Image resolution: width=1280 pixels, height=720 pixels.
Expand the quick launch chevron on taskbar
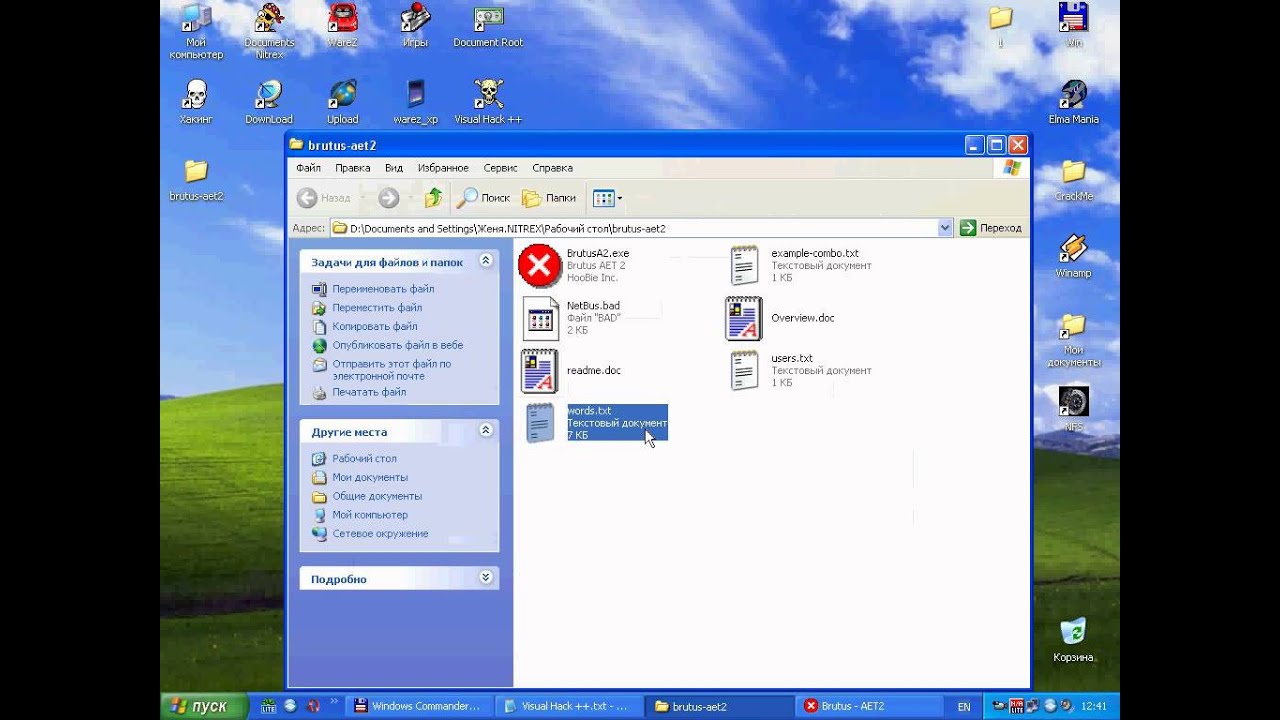(x=333, y=701)
